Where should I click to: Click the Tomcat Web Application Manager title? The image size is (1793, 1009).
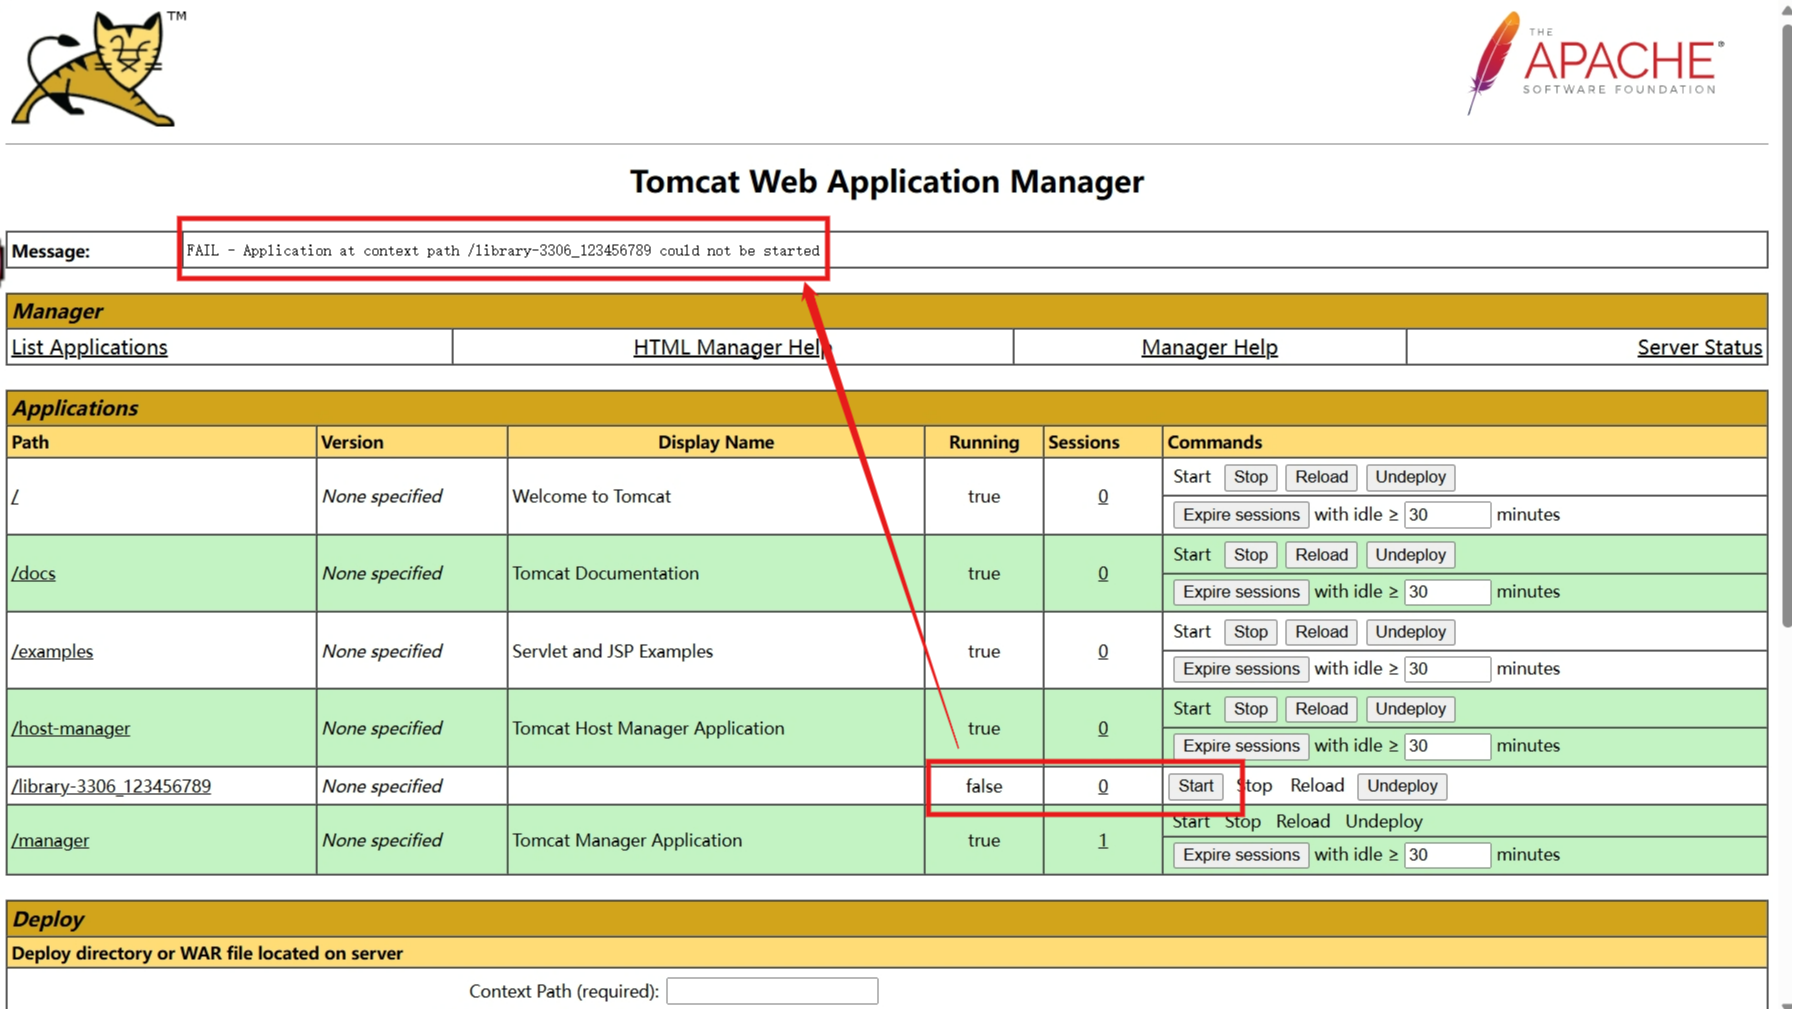tap(887, 181)
